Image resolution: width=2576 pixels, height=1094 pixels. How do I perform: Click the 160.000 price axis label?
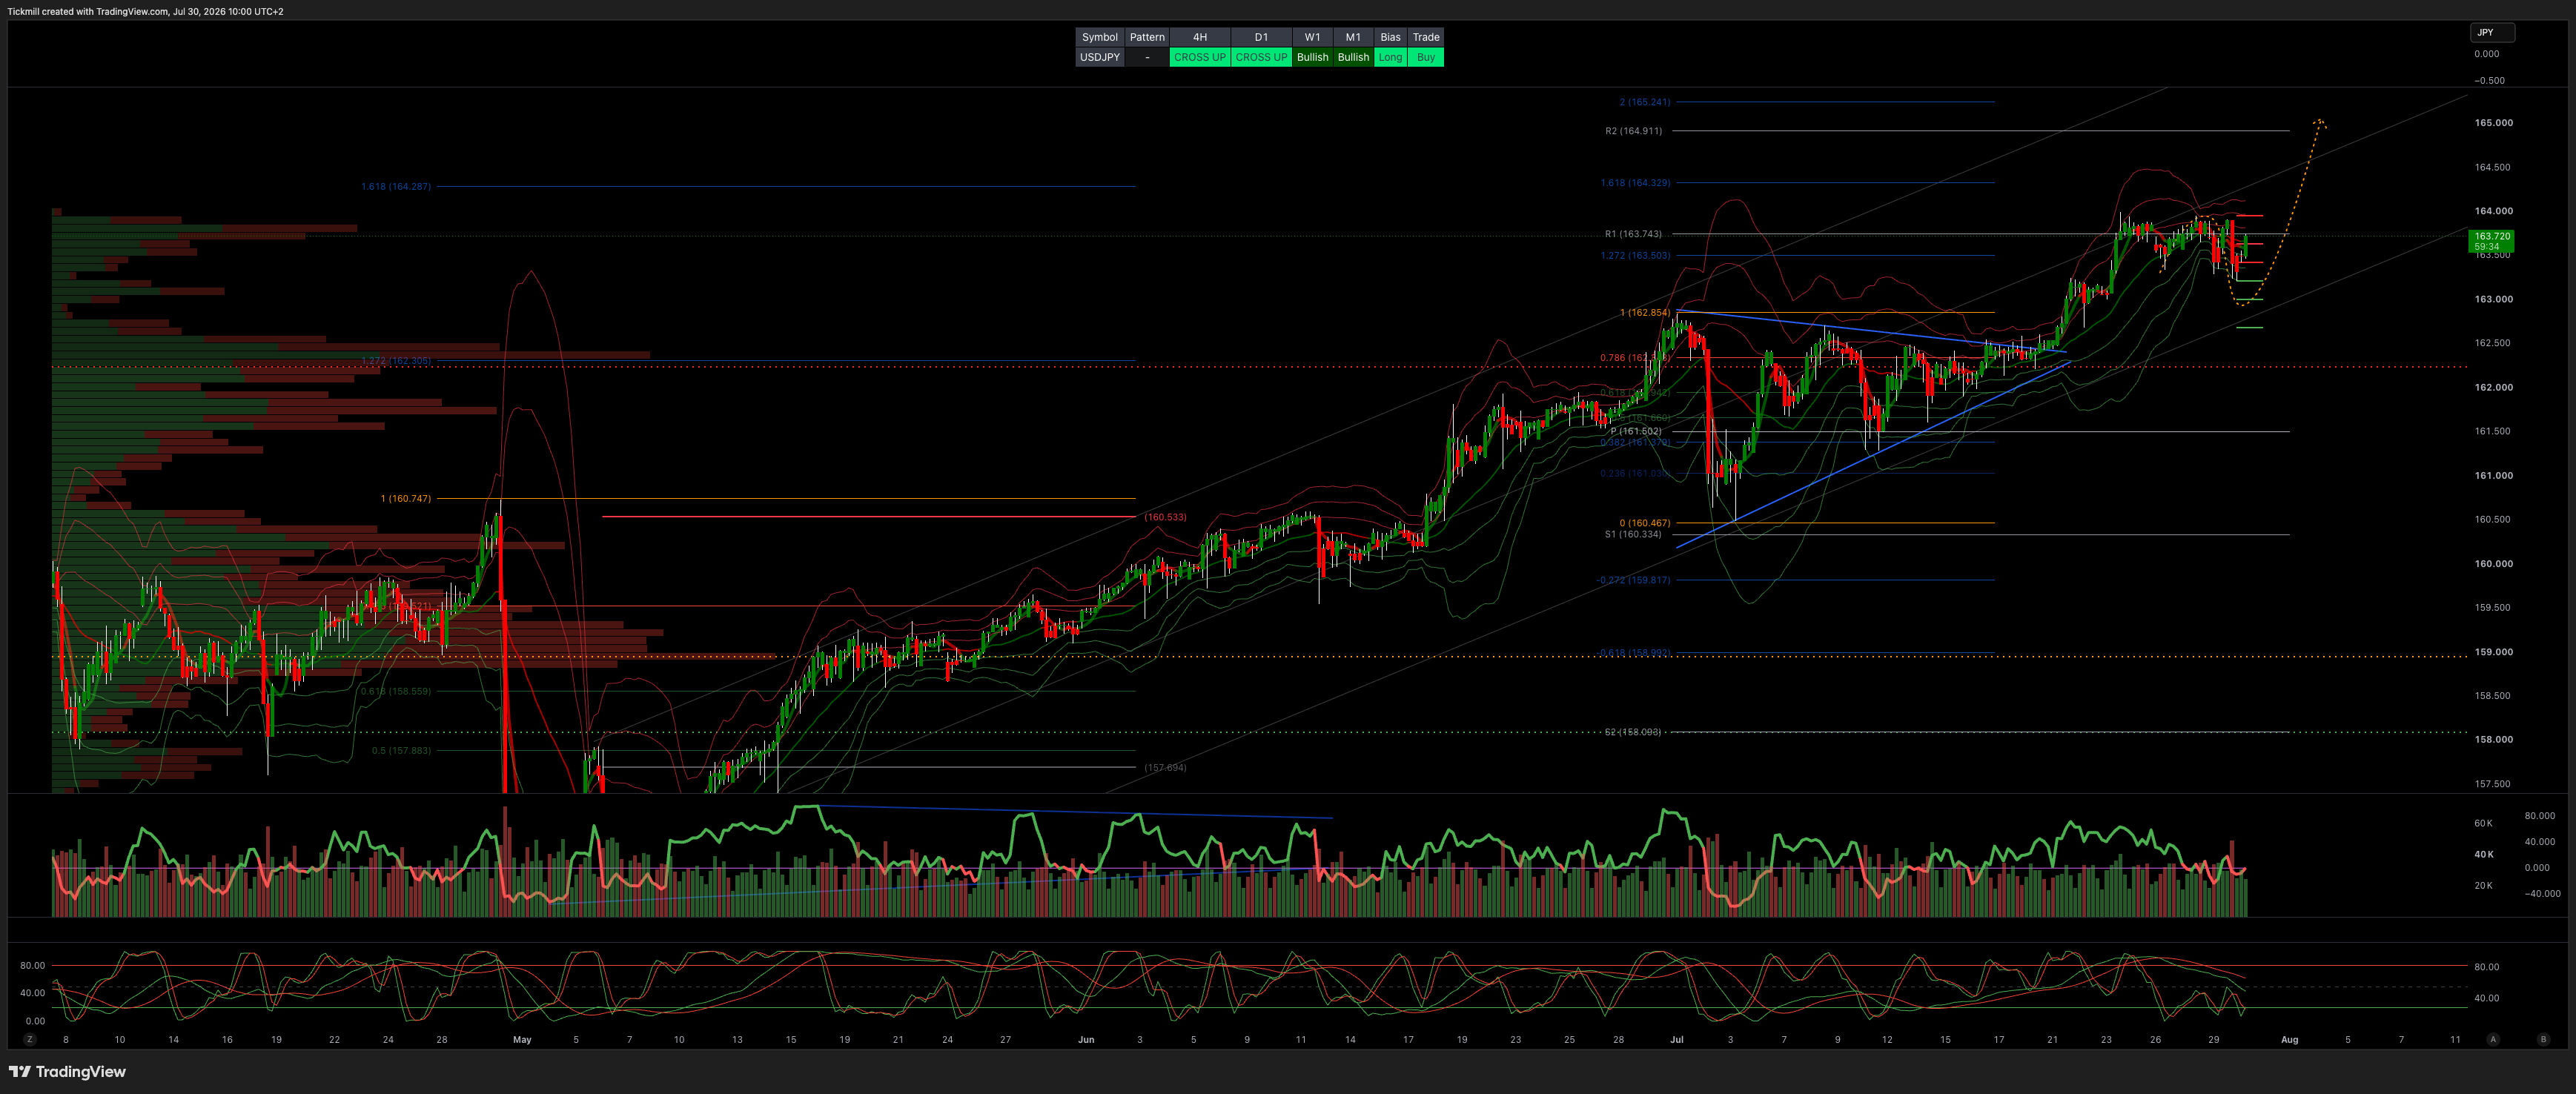point(2493,563)
